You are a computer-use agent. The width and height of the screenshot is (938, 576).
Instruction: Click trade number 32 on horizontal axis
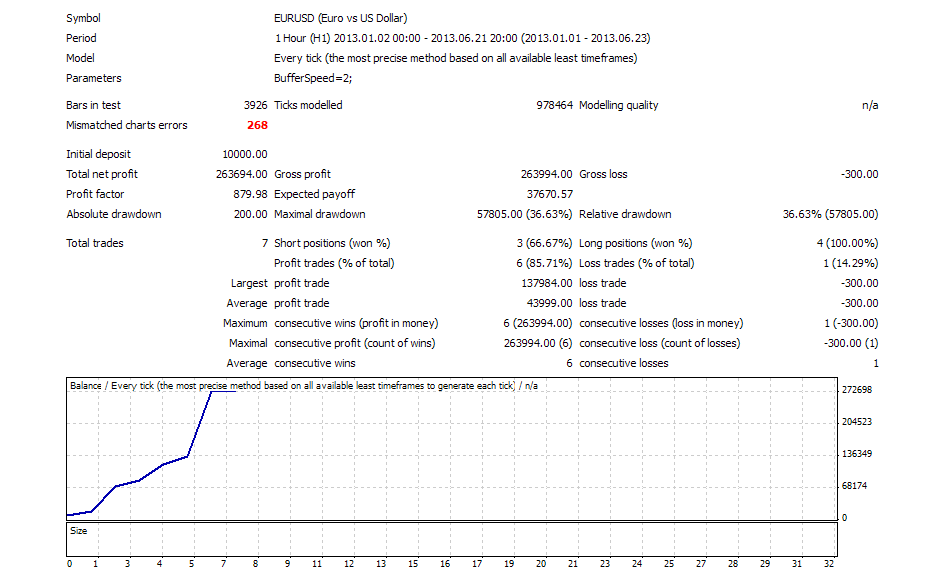tap(828, 564)
